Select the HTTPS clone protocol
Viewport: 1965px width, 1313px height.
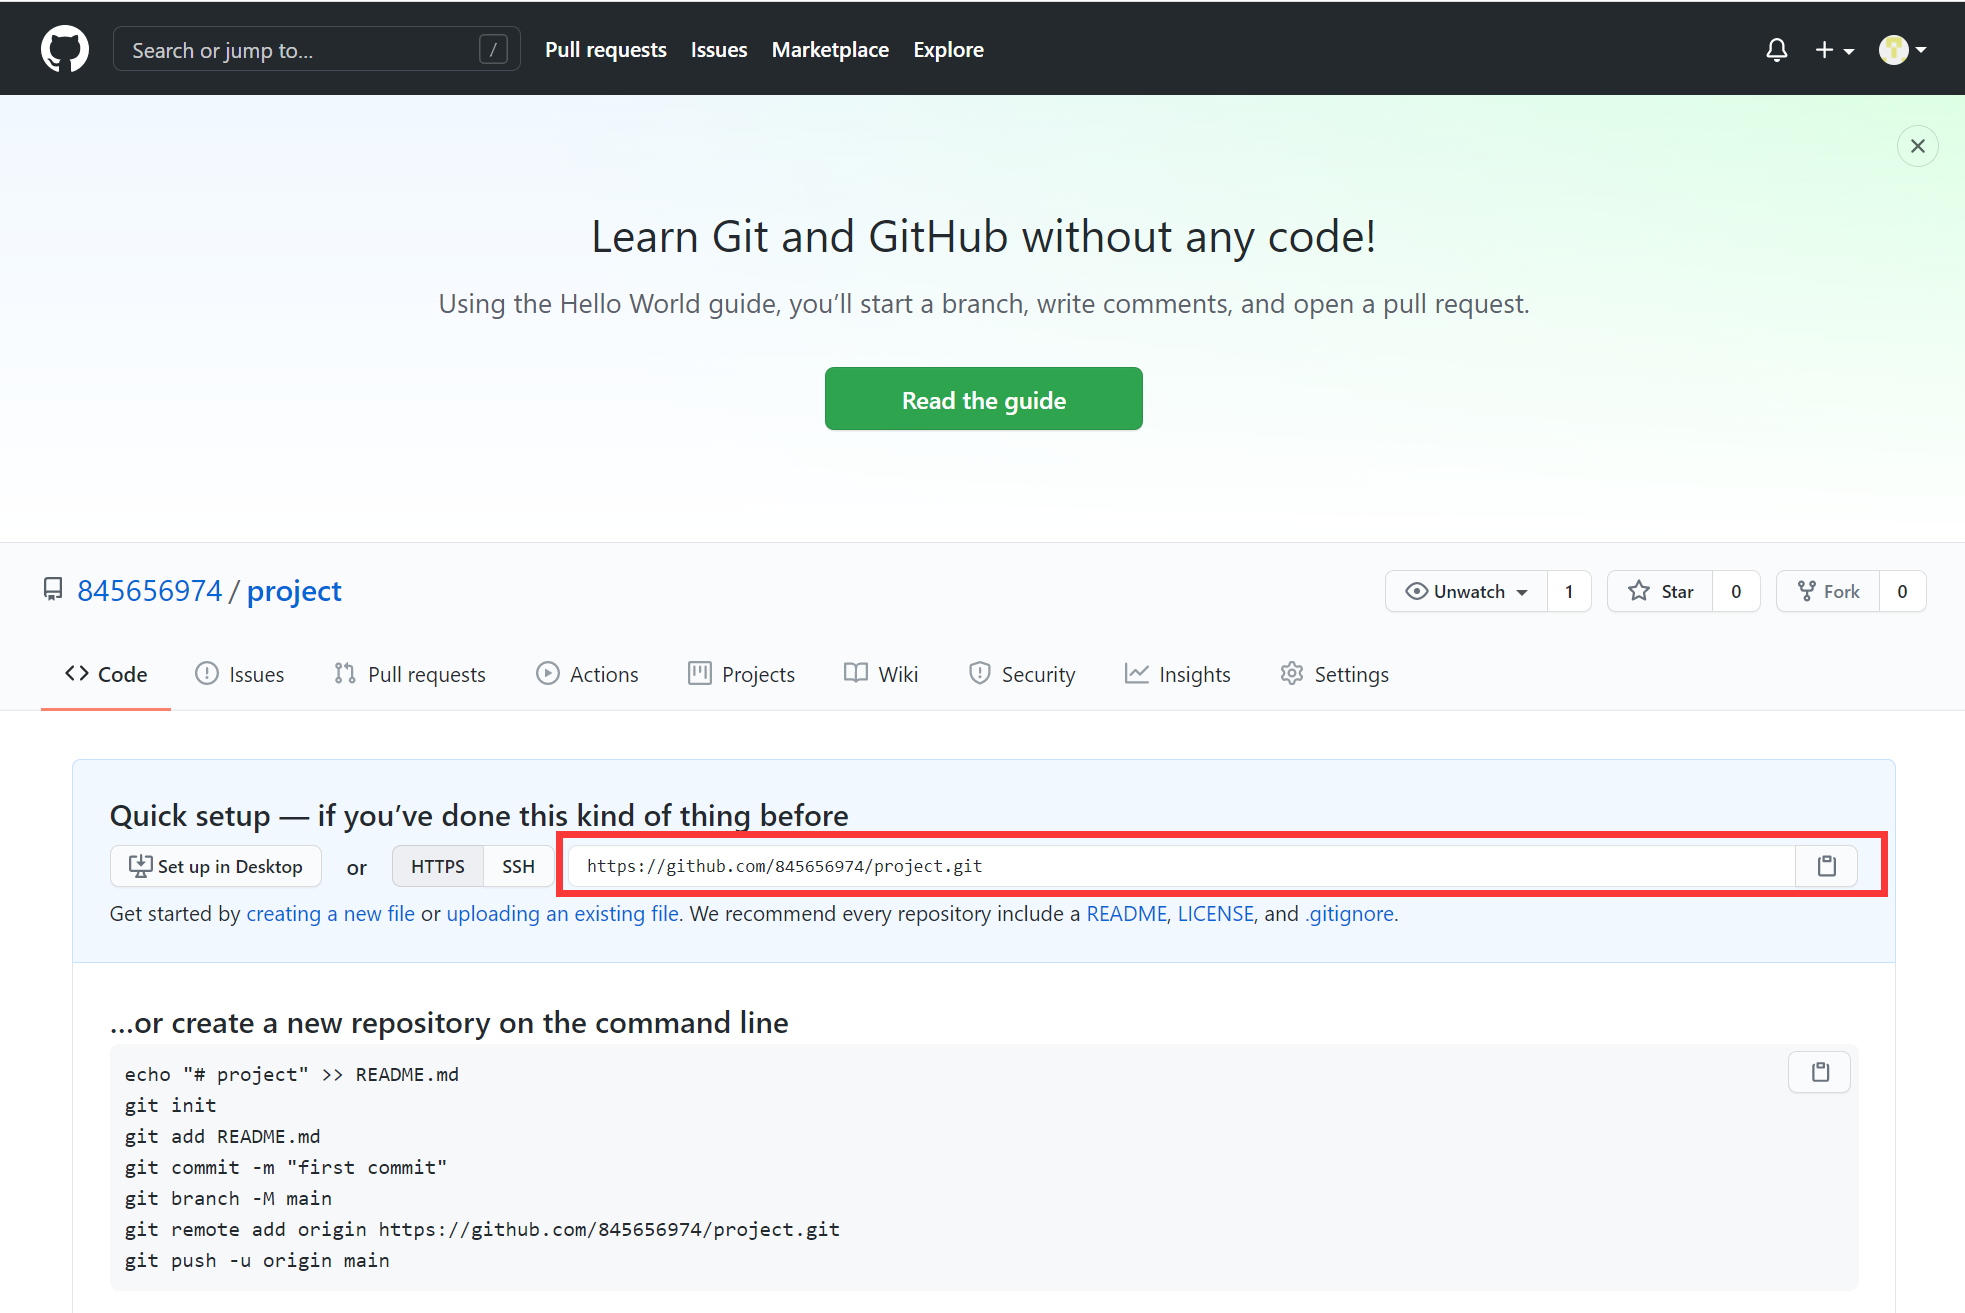point(437,866)
